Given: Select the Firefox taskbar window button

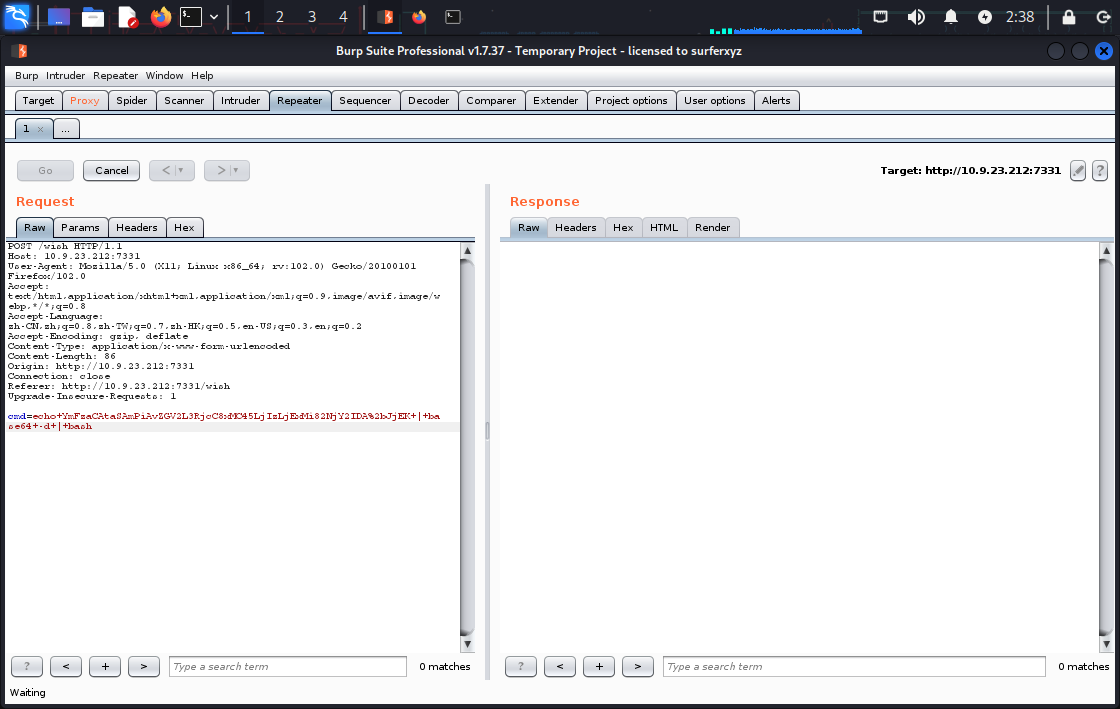Looking at the screenshot, I should point(419,17).
